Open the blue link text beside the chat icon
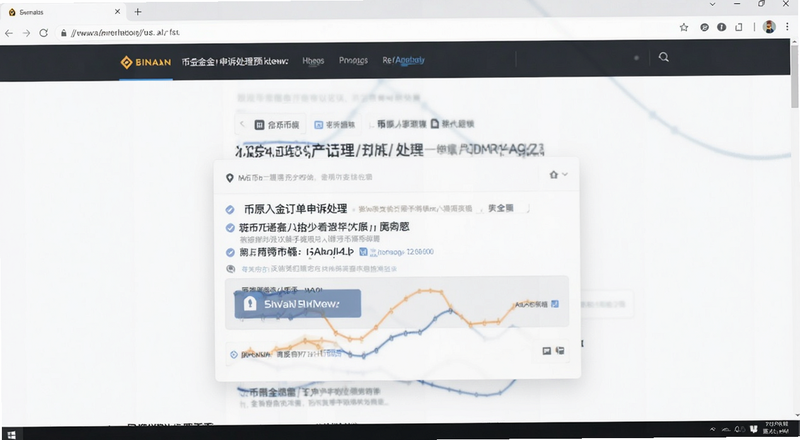 [x=319, y=268]
